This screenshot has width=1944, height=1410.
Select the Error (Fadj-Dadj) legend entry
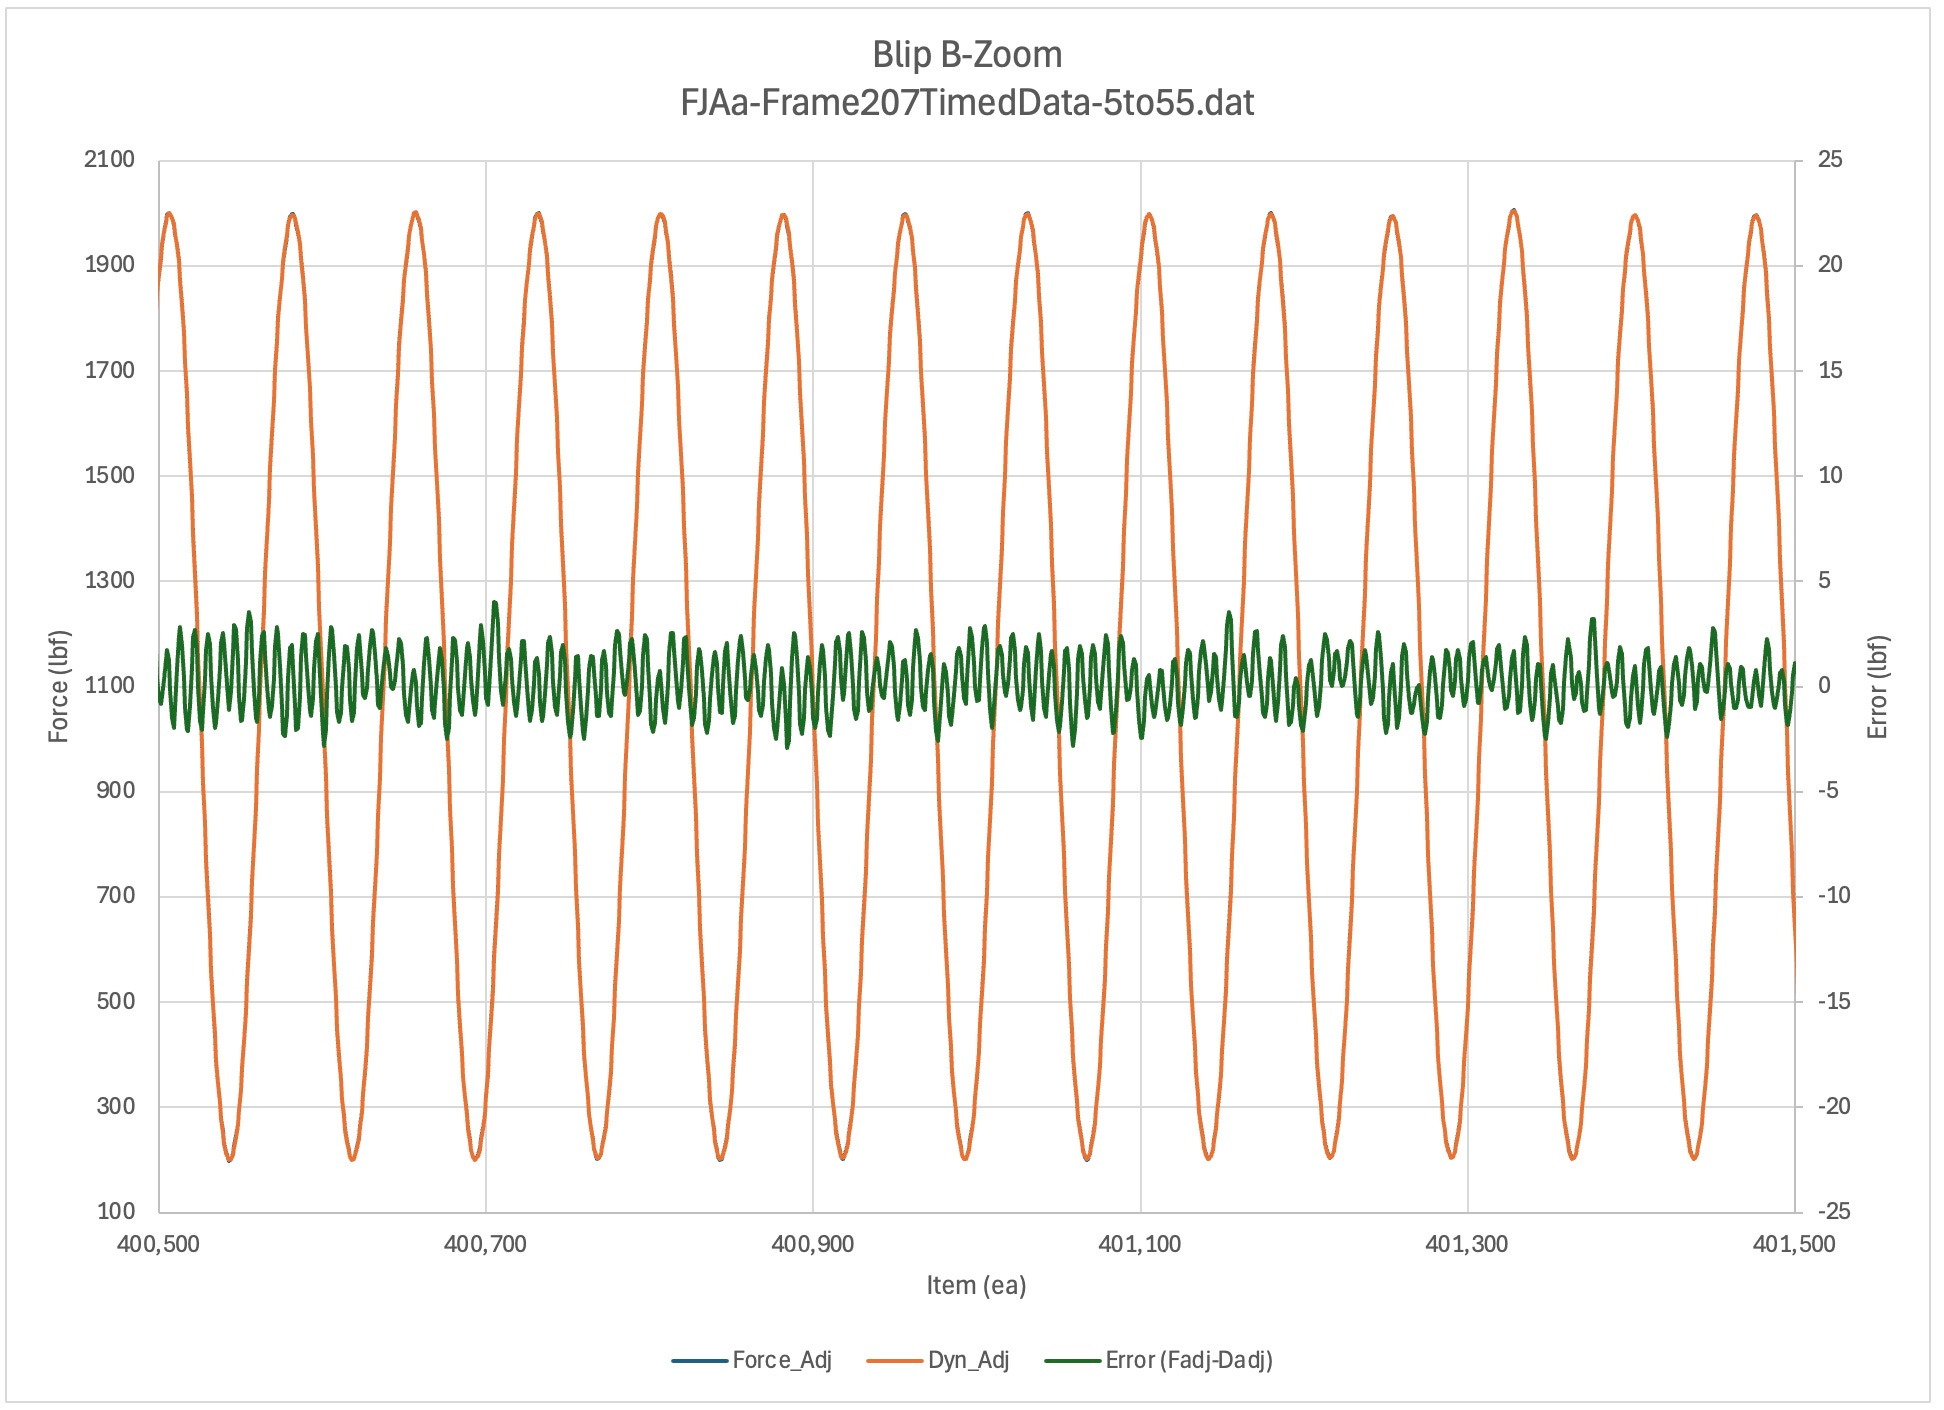click(x=1188, y=1360)
